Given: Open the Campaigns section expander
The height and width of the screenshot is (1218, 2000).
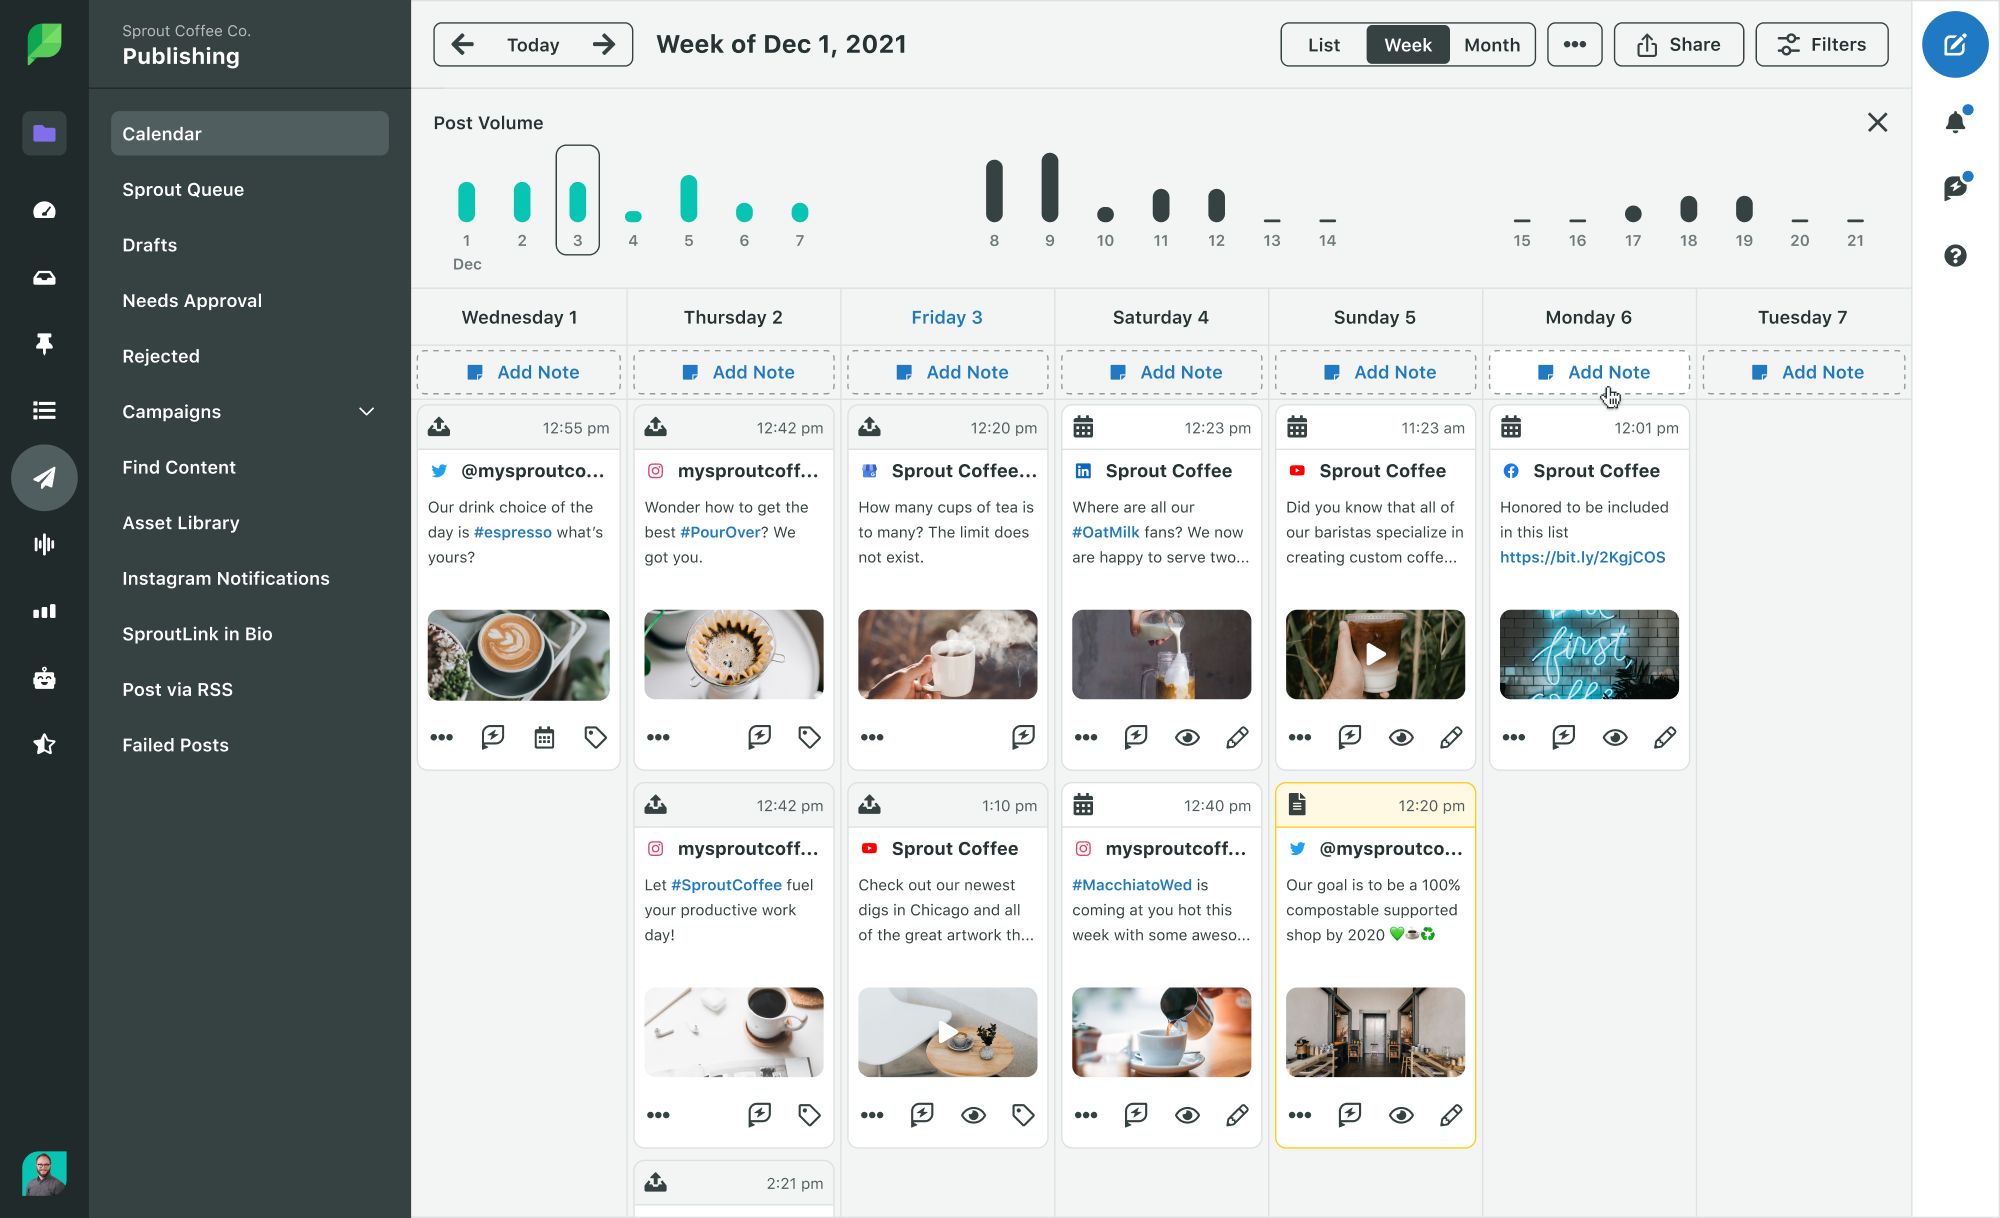Looking at the screenshot, I should tap(366, 411).
